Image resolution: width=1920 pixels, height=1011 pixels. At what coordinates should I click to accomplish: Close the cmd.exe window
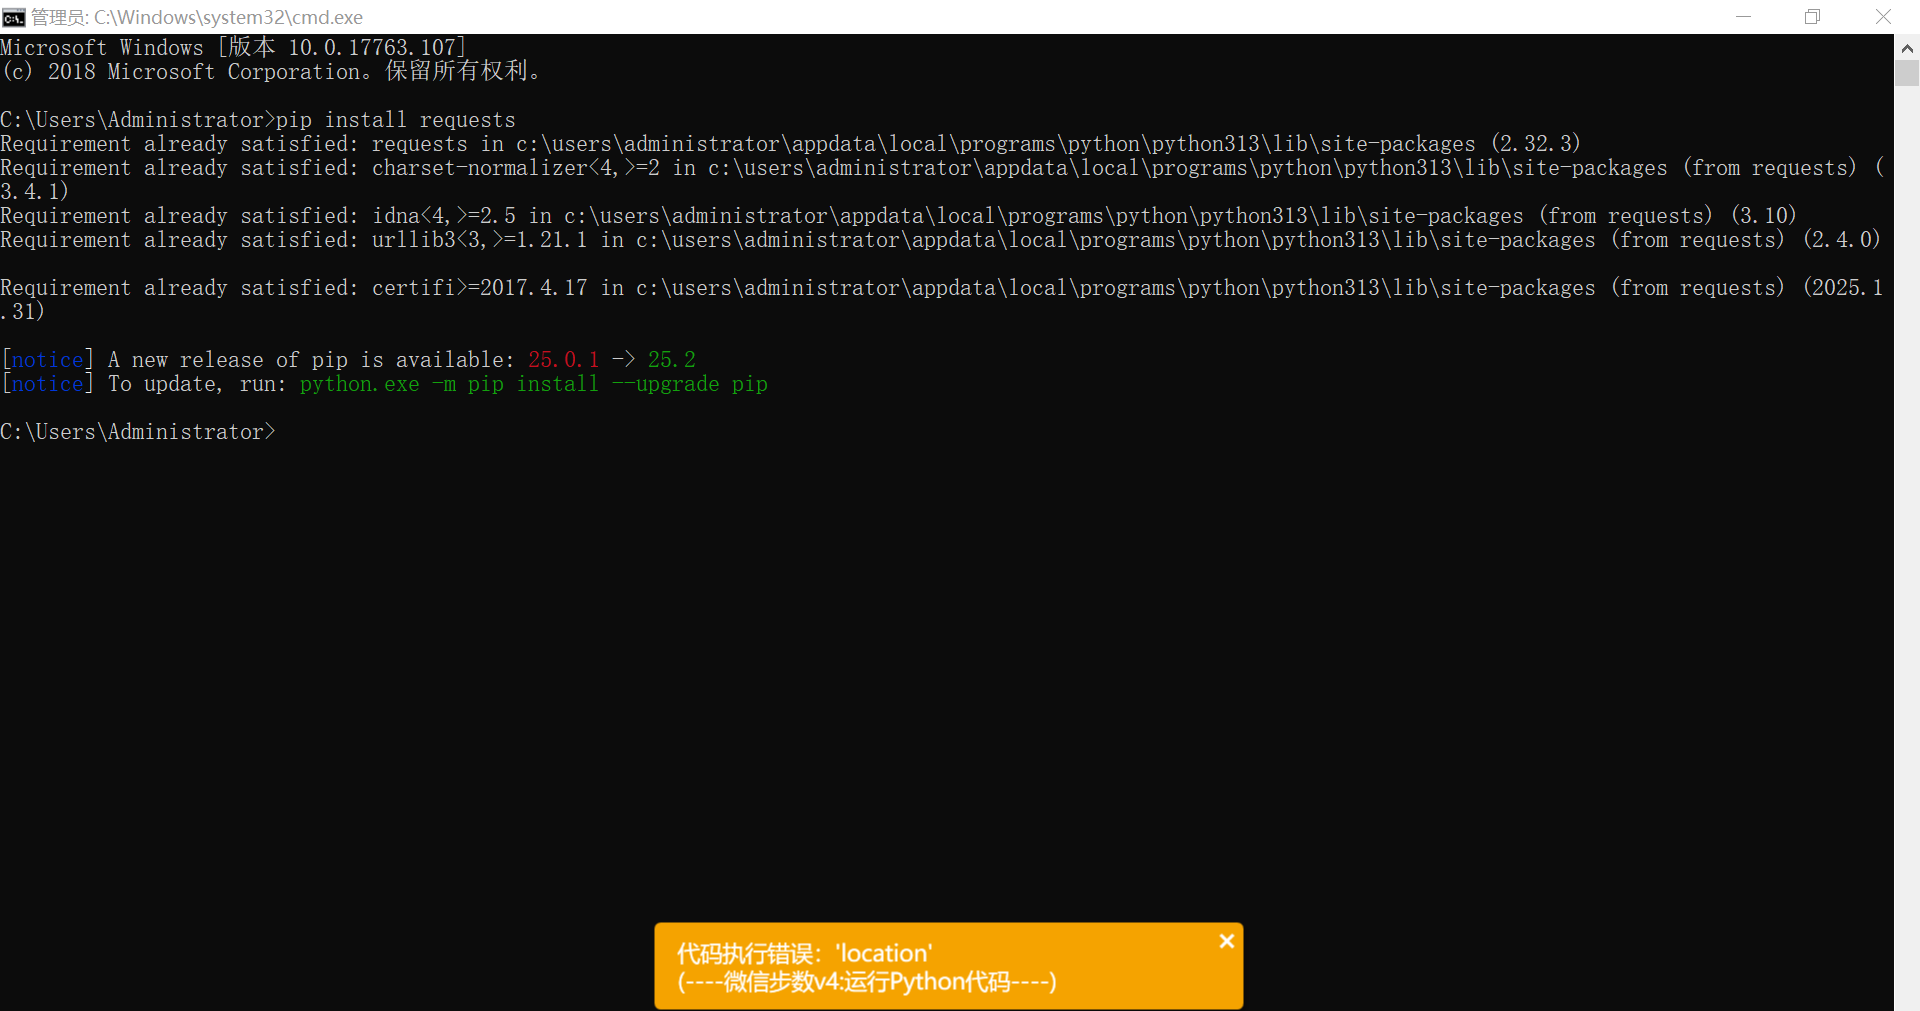[x=1883, y=17]
